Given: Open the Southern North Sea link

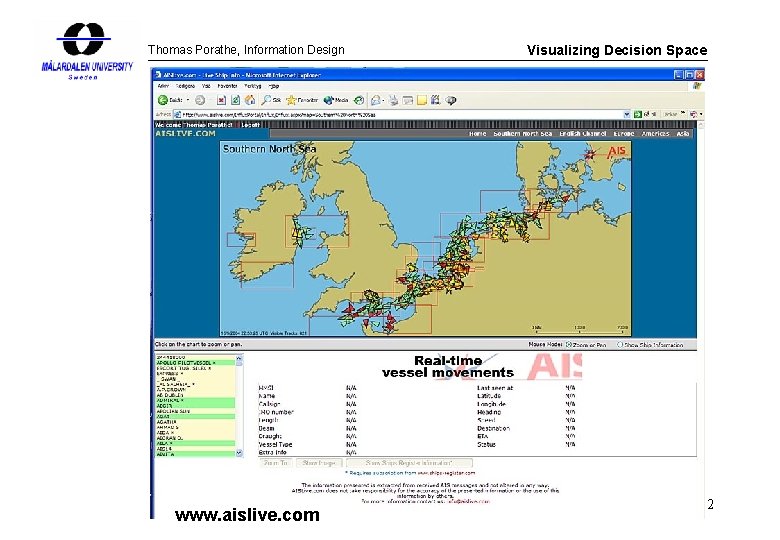Looking at the screenshot, I should (x=522, y=134).
